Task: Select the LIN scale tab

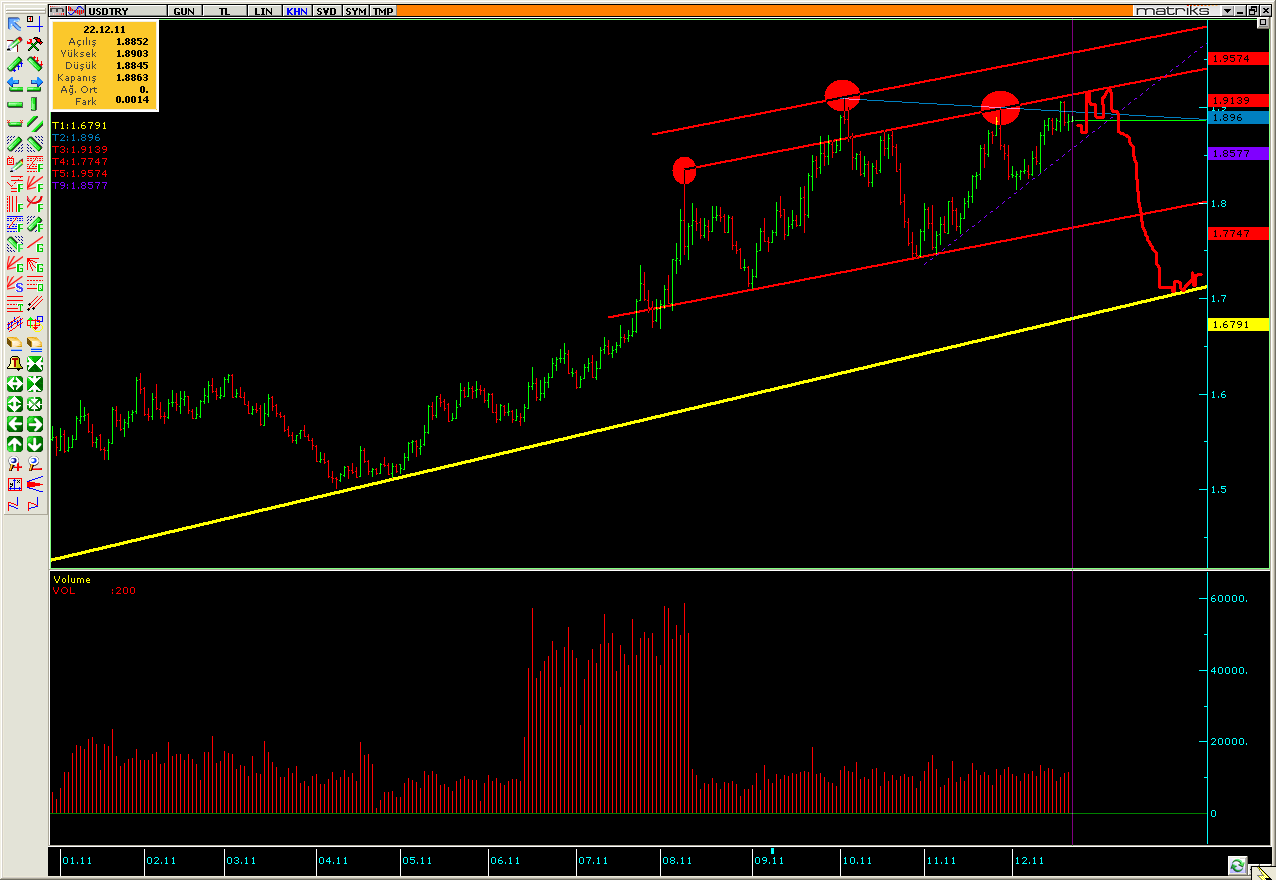Action: 264,10
